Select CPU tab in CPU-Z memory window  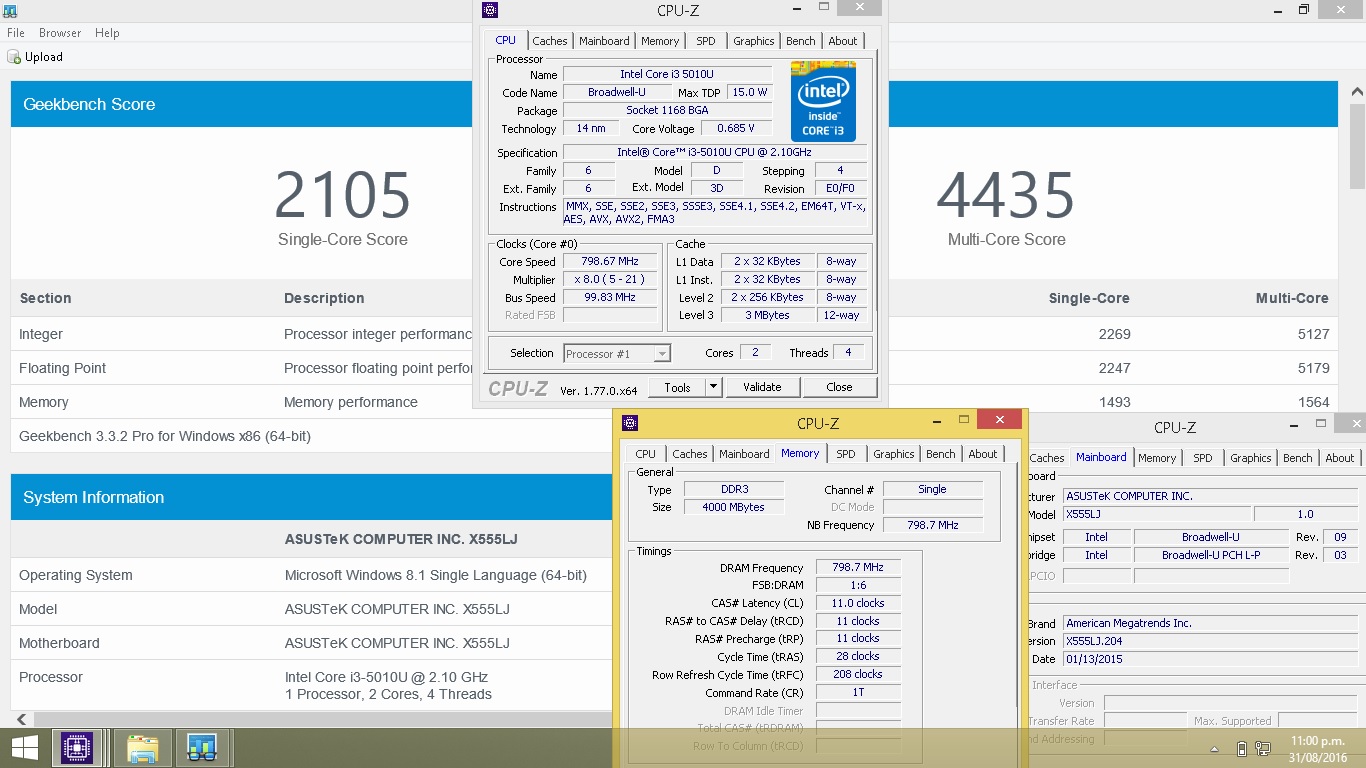tap(646, 454)
